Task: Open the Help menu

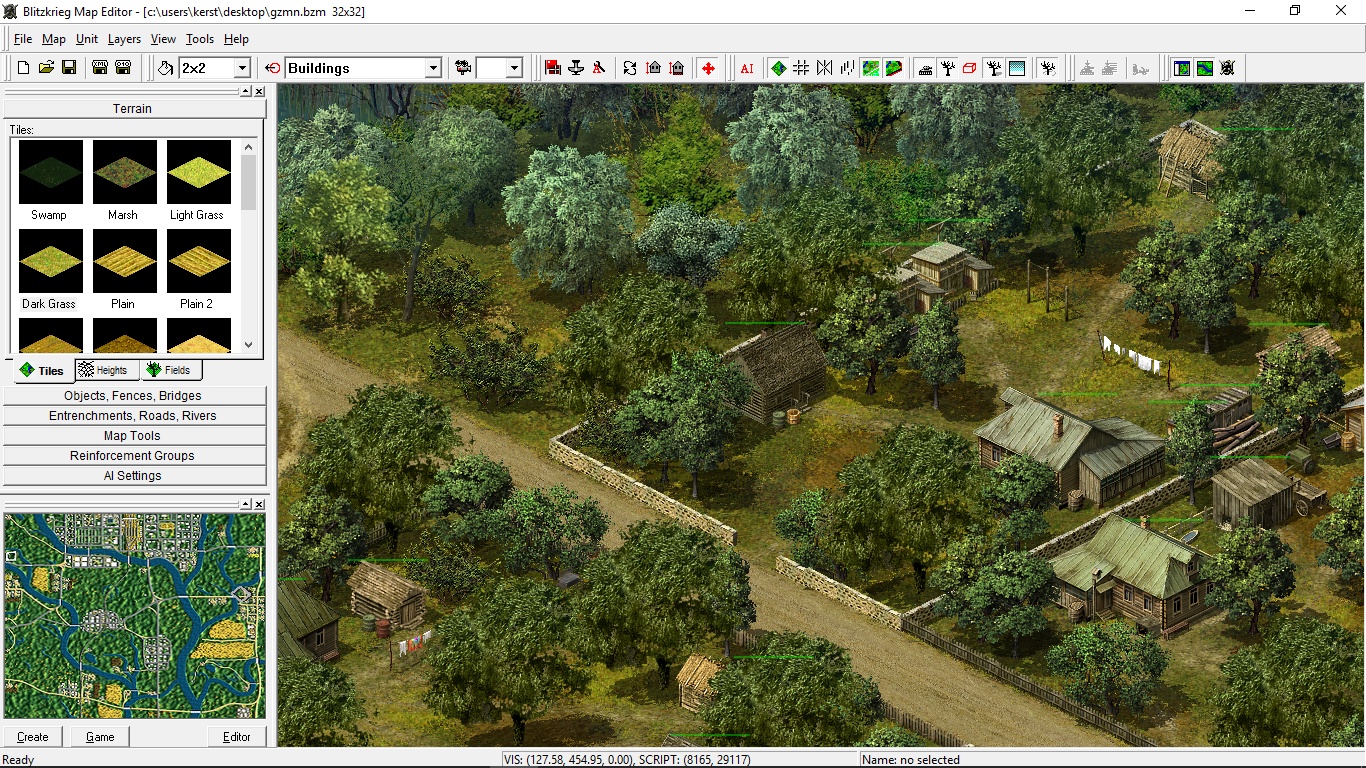Action: coord(236,39)
